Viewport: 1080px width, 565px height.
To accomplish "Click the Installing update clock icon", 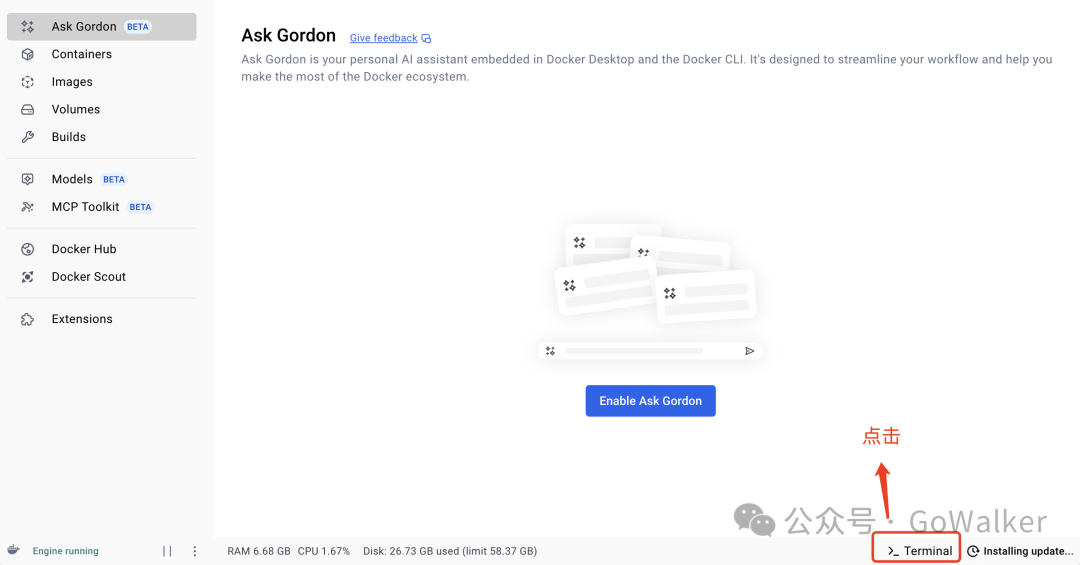I will pyautogui.click(x=973, y=551).
